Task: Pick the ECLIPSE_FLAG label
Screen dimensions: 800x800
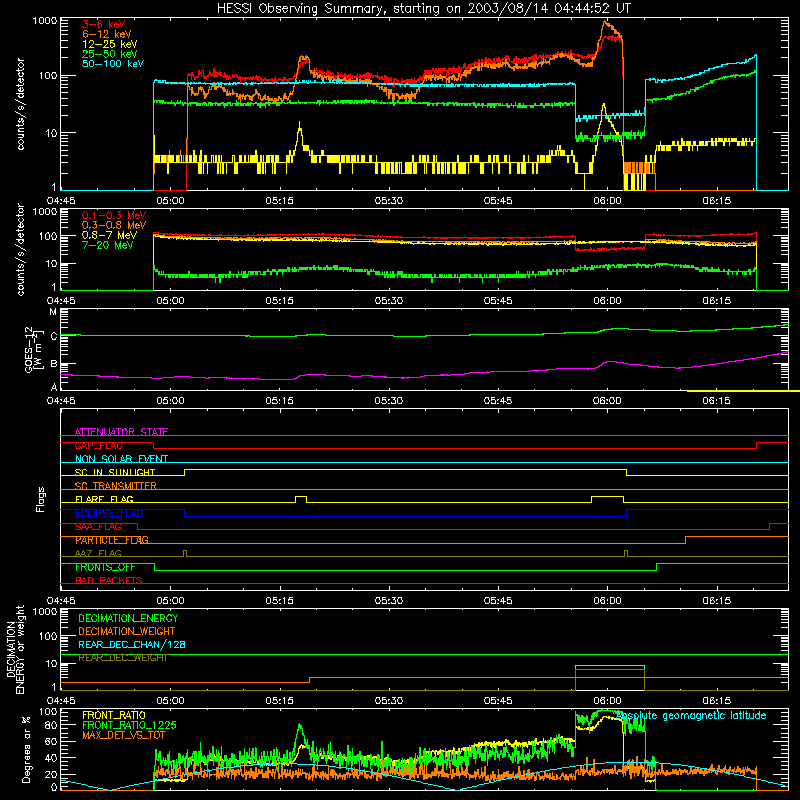Action: click(x=109, y=513)
